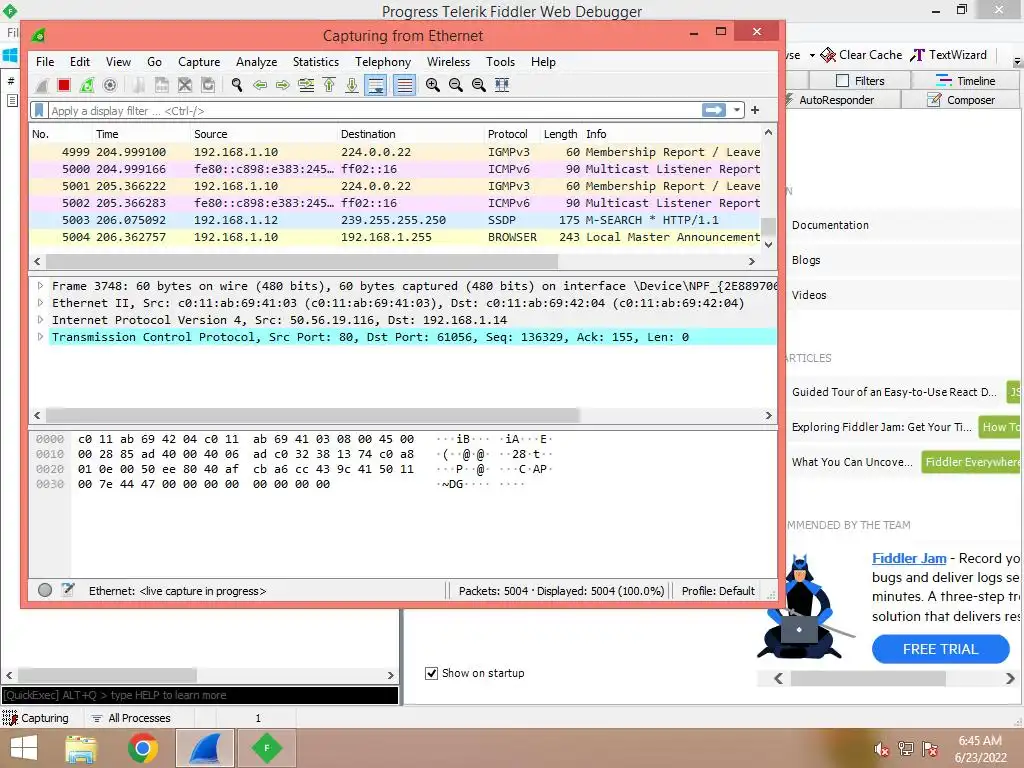Open capture options gear icon
This screenshot has width=1024, height=768.
point(110,85)
